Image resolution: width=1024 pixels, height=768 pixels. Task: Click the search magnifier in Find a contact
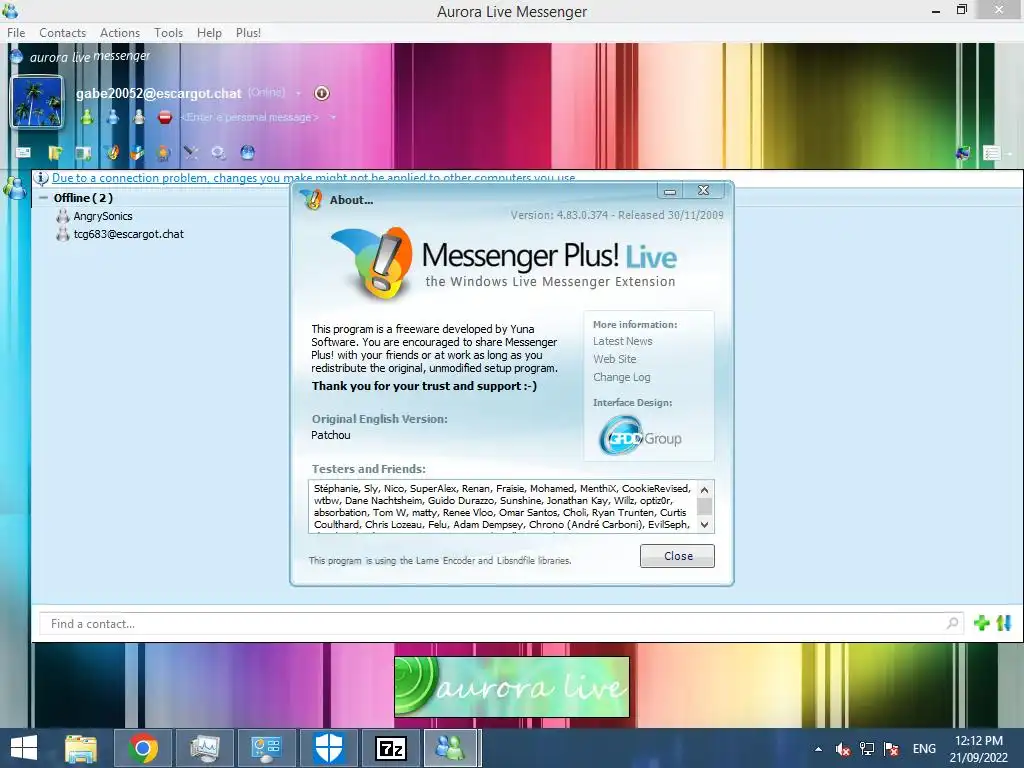953,624
